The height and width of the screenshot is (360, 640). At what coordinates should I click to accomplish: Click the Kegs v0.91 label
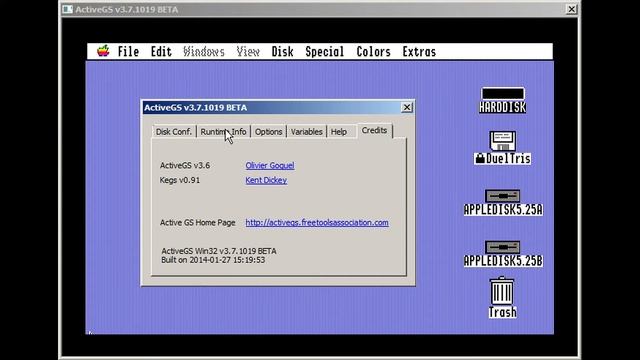click(x=180, y=180)
